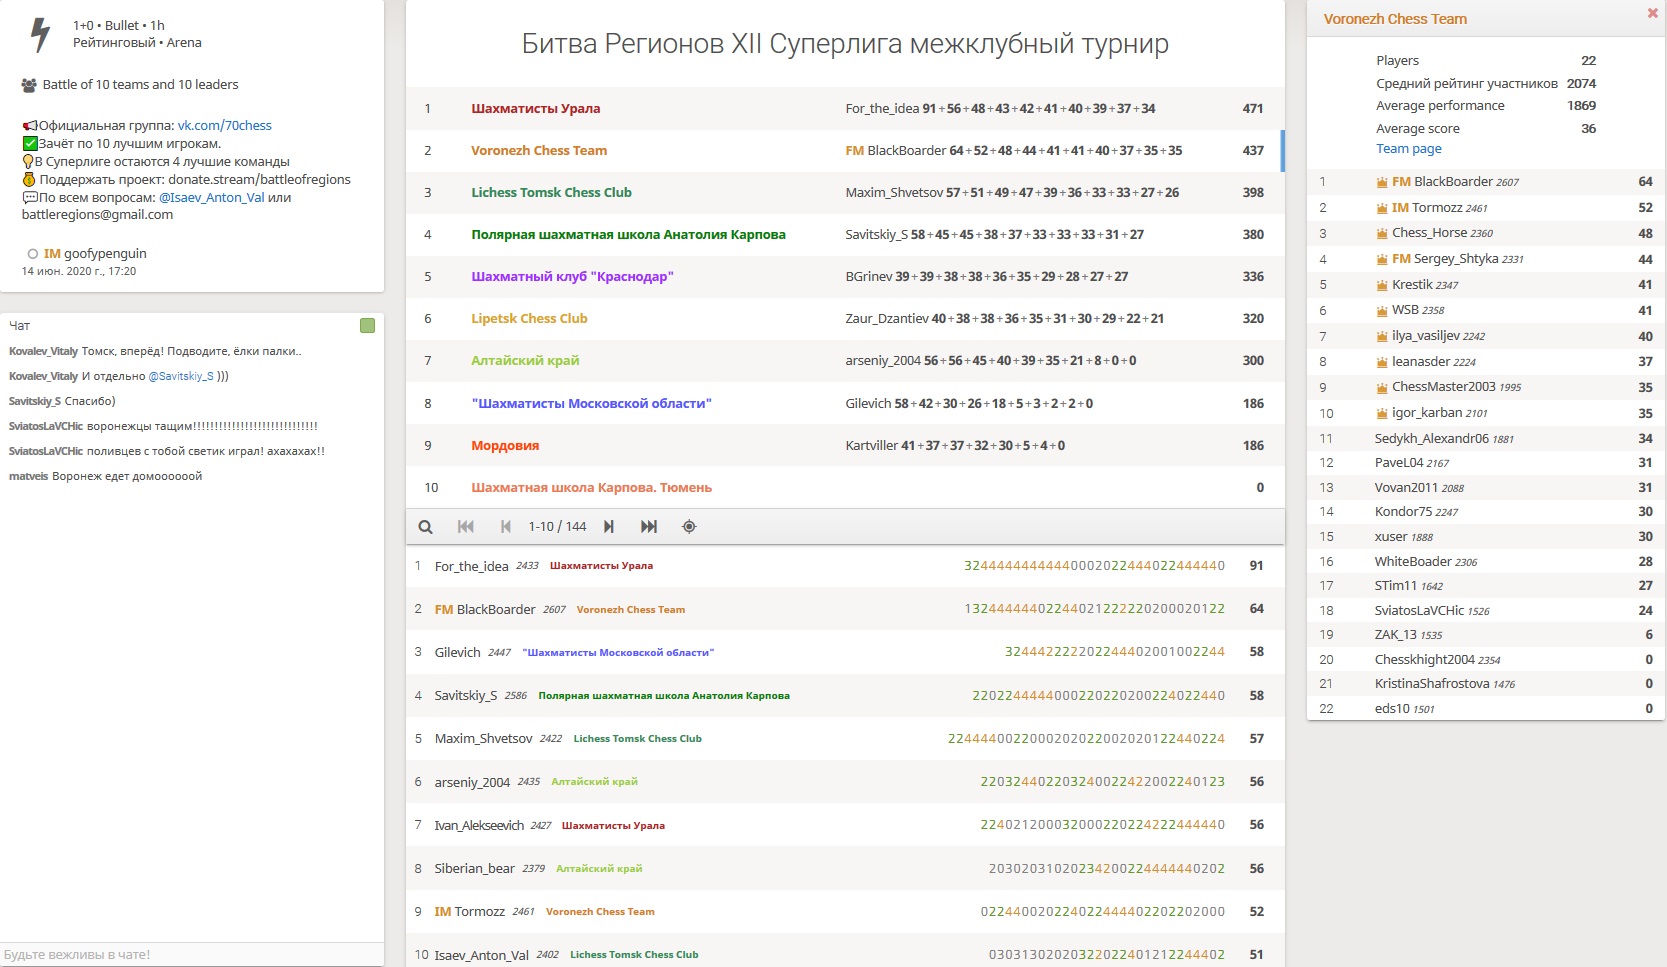Open Siberian_bear player row
Screen dimensions: 1667x967
coord(845,868)
